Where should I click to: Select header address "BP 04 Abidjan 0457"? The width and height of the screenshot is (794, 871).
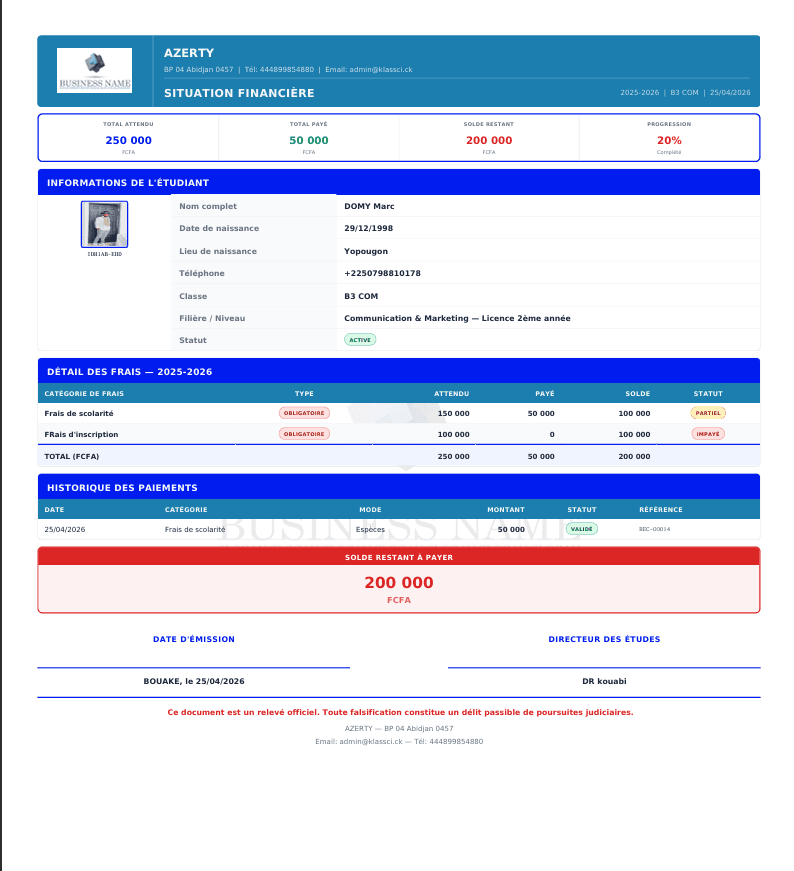click(x=198, y=69)
